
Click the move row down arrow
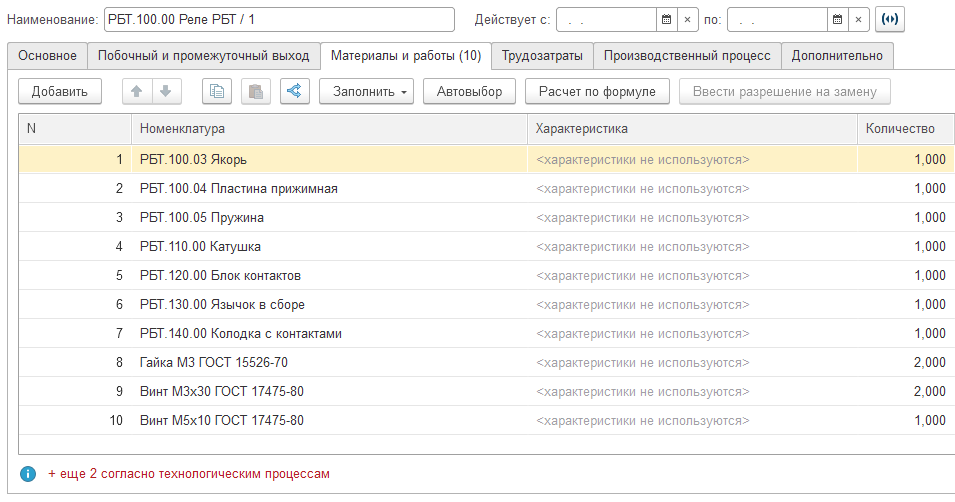click(164, 92)
